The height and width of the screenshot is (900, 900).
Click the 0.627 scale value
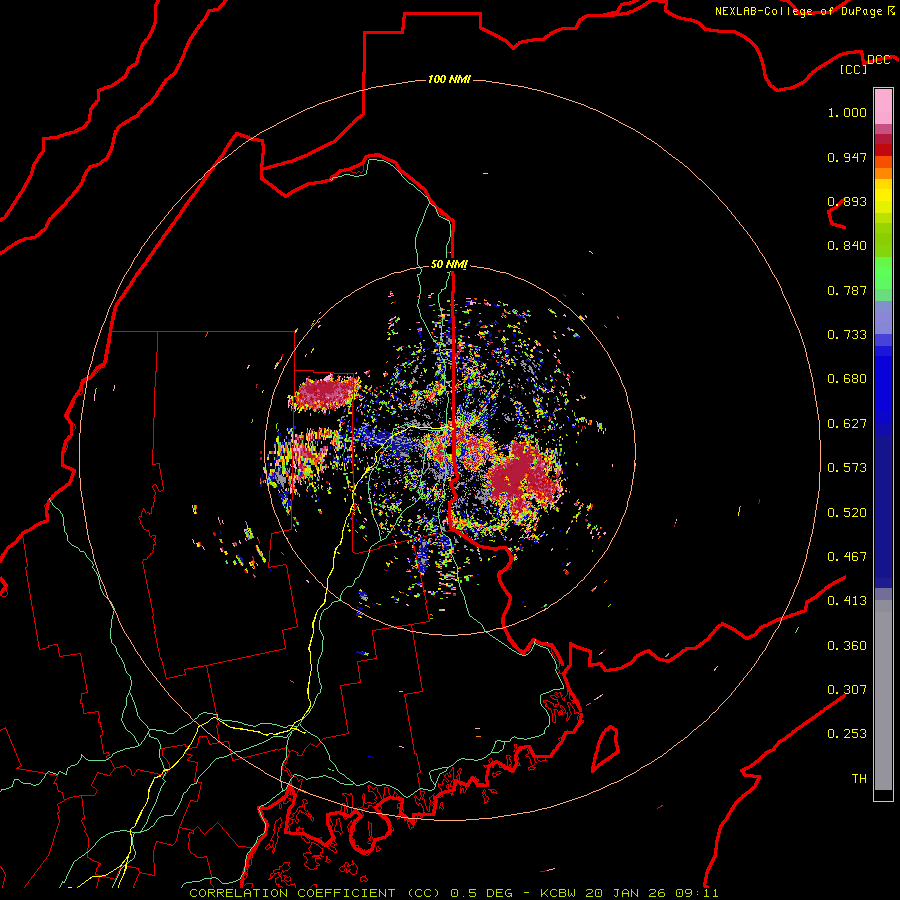pyautogui.click(x=847, y=424)
